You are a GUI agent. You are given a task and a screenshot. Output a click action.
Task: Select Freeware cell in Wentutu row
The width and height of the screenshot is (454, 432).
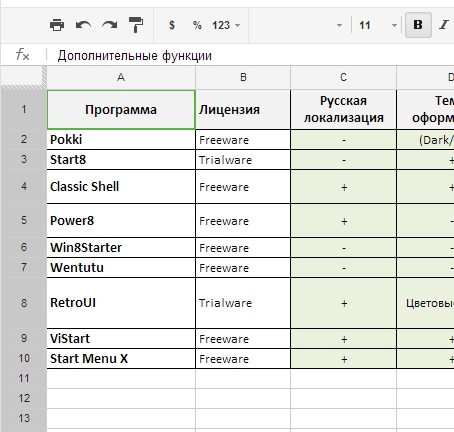(x=243, y=268)
